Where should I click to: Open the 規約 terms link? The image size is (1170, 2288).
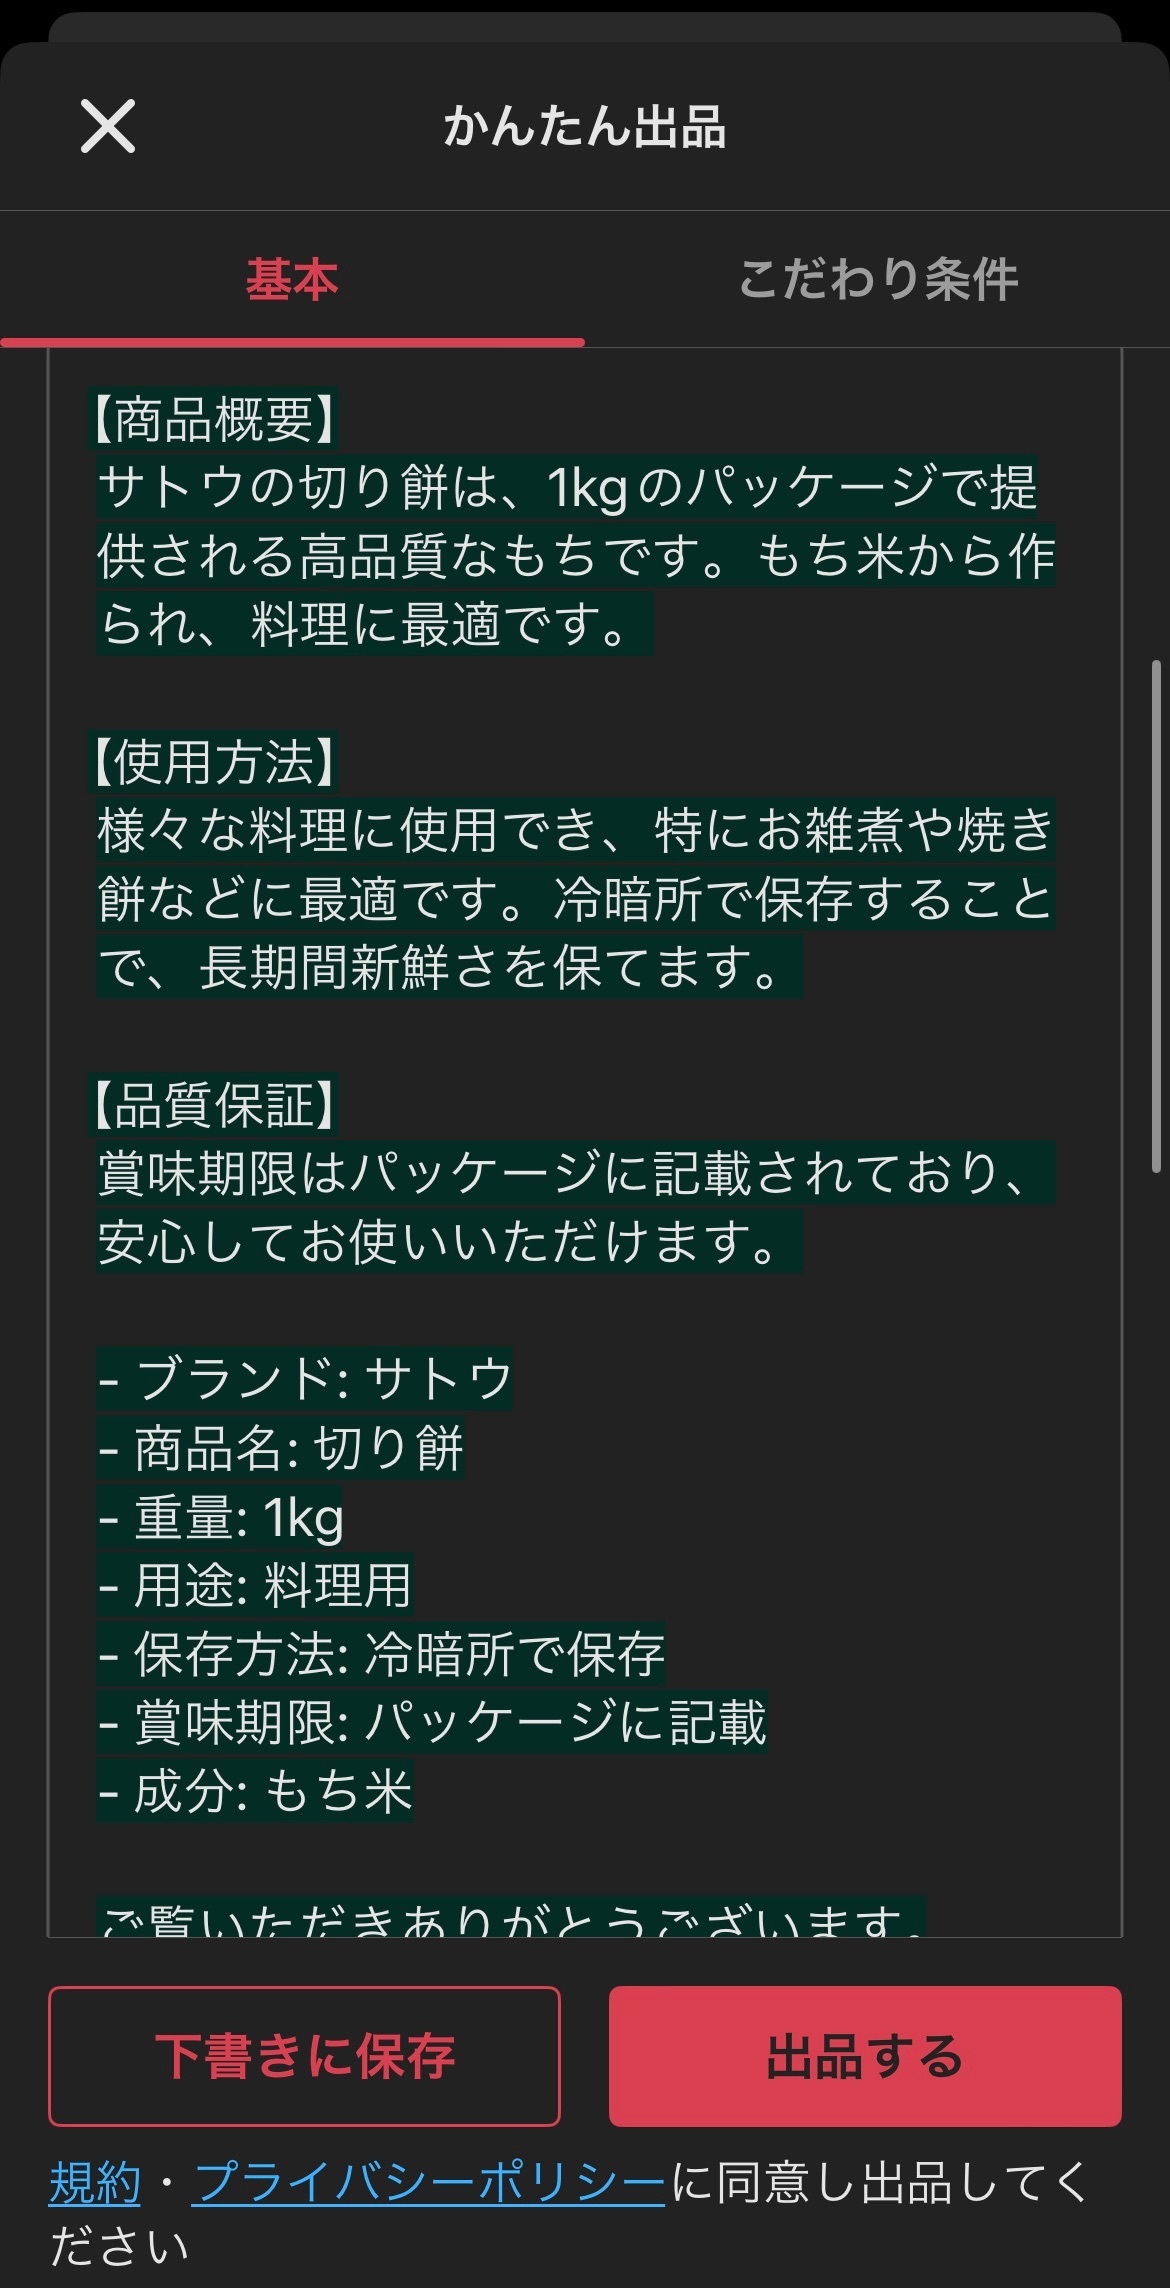coord(95,2182)
